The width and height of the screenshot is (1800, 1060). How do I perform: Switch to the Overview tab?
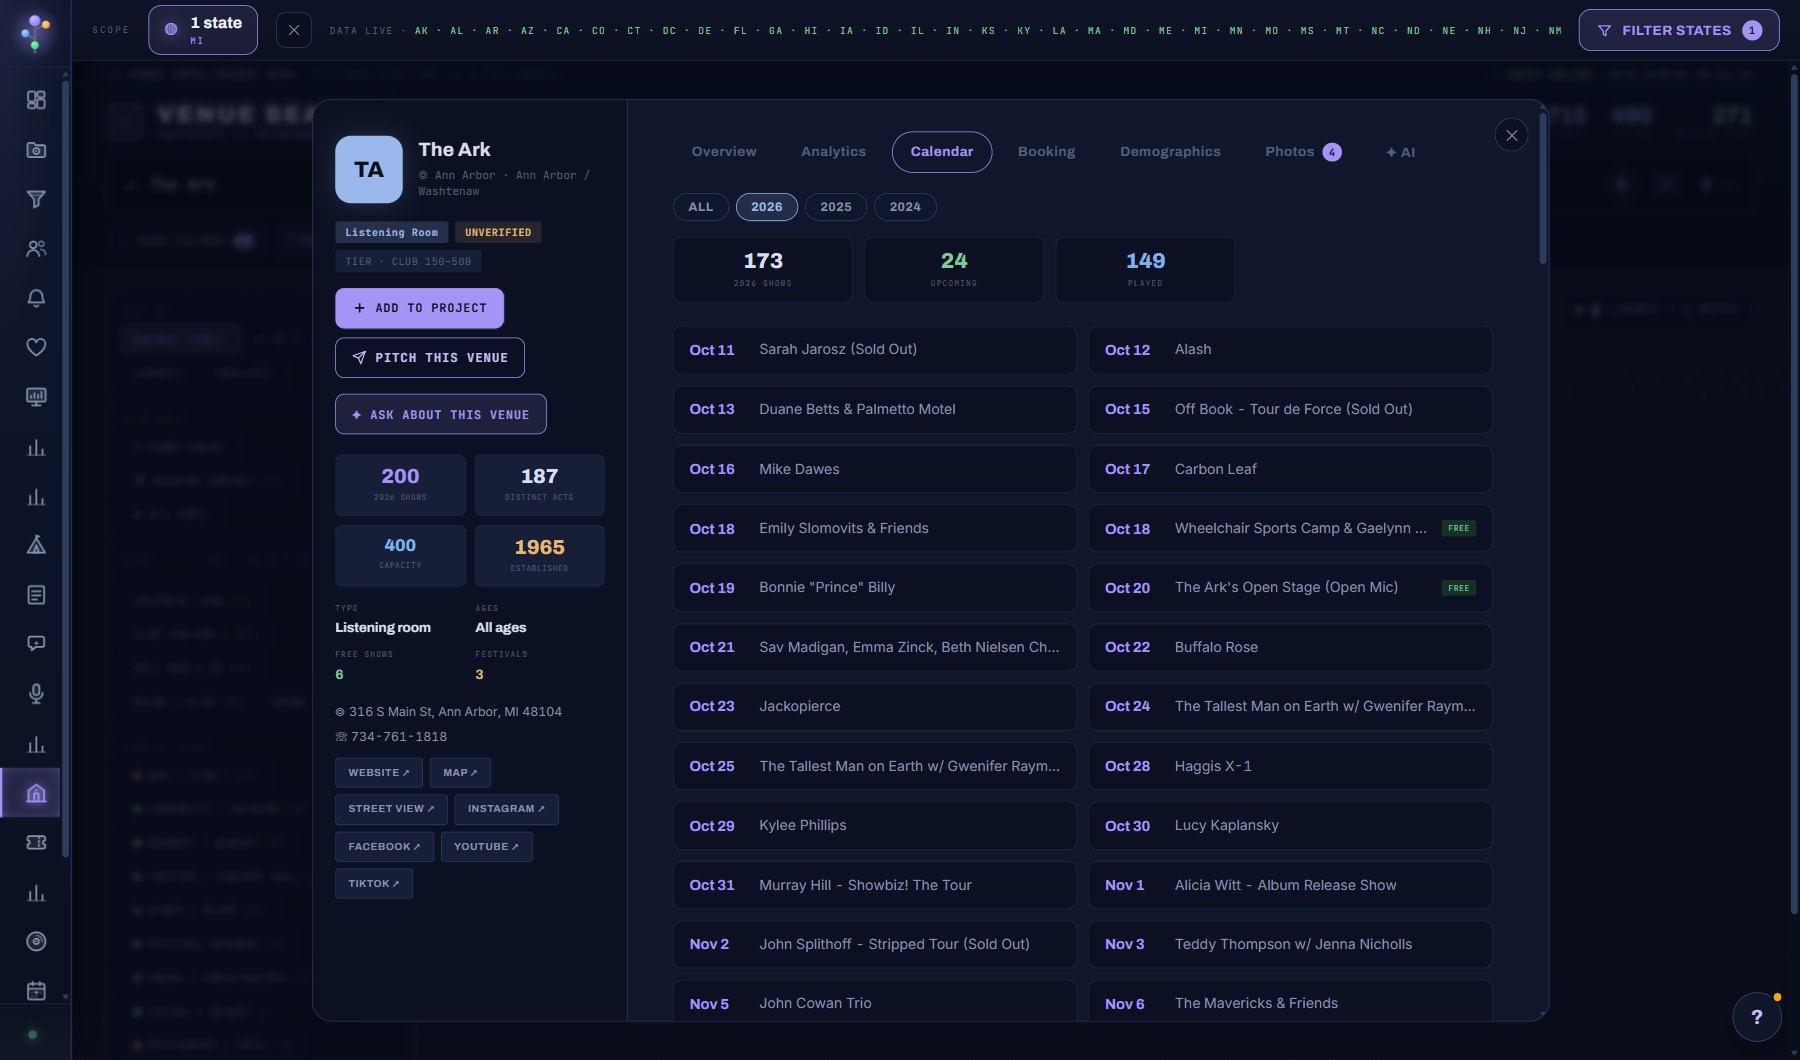[x=724, y=152]
